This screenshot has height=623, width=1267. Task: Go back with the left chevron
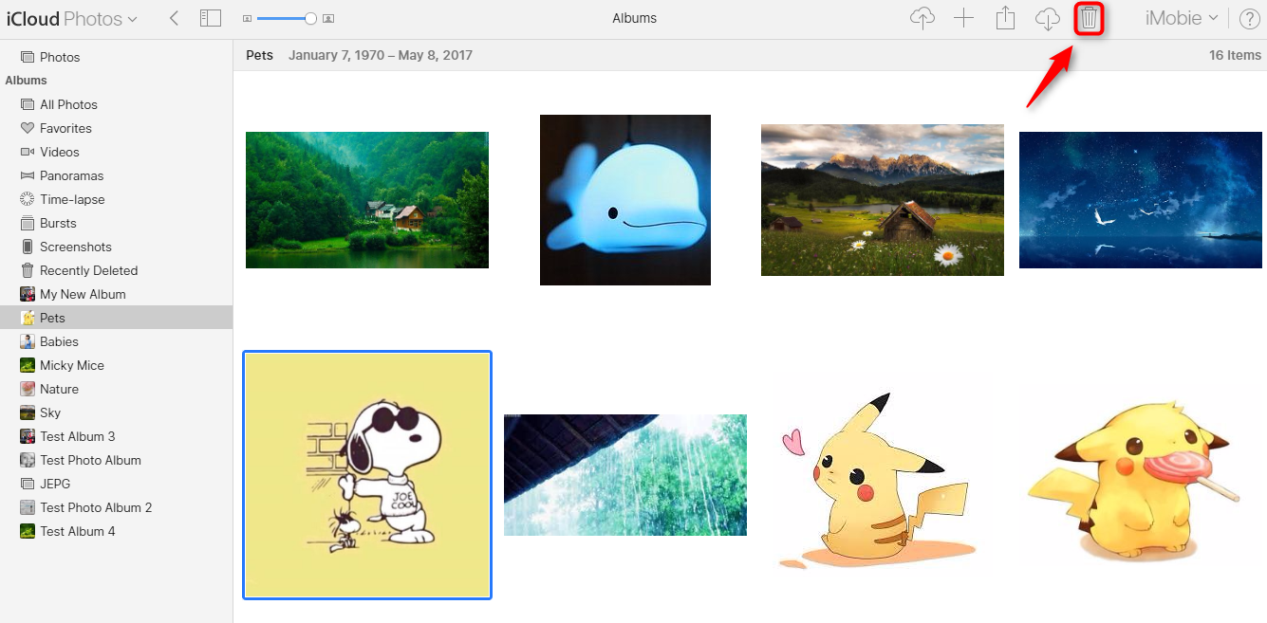coord(174,18)
